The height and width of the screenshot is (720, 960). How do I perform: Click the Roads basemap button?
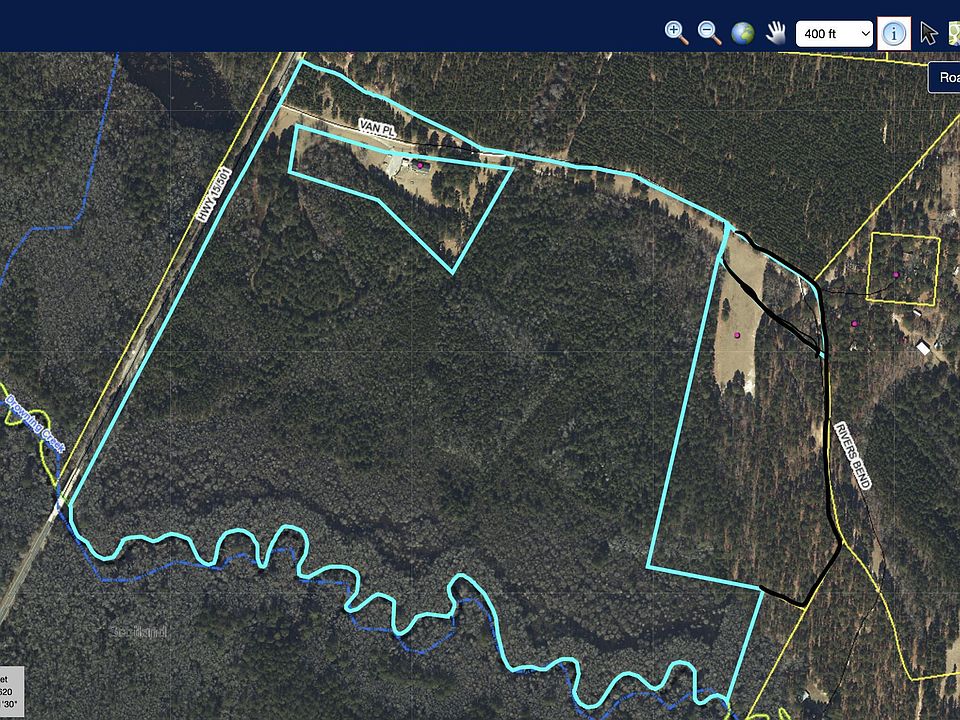click(945, 77)
